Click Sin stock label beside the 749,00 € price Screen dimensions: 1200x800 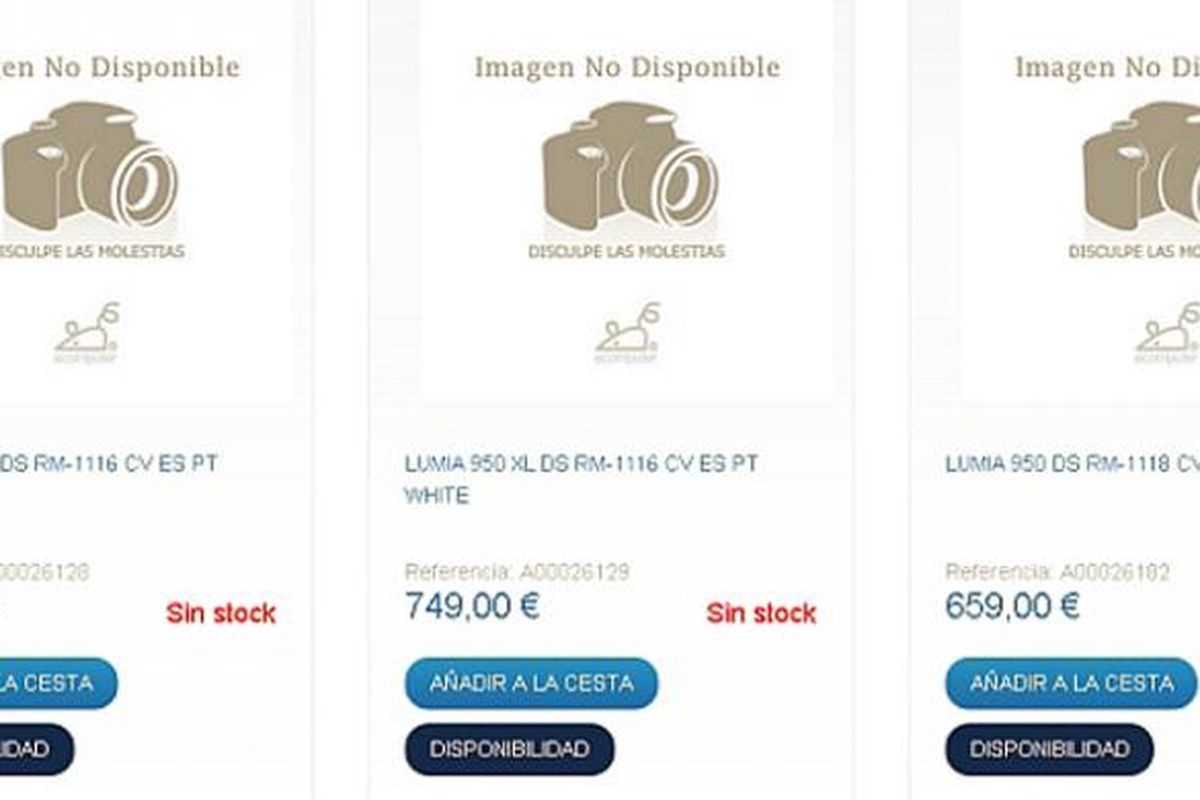point(761,613)
